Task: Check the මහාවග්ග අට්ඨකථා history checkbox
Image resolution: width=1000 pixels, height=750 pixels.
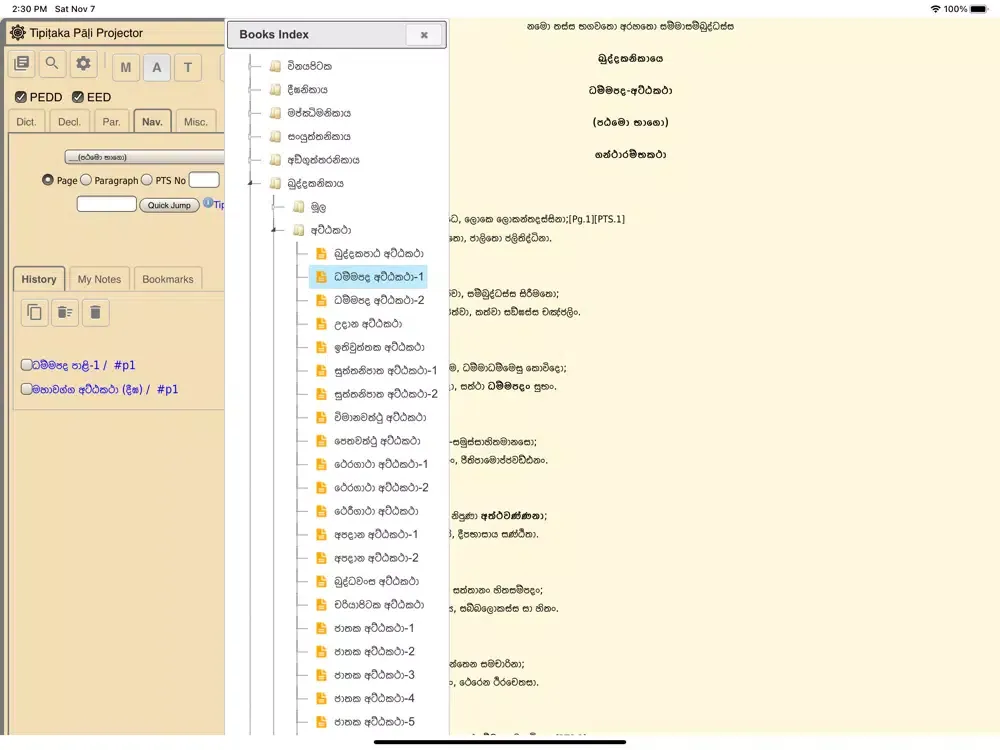Action: click(26, 388)
